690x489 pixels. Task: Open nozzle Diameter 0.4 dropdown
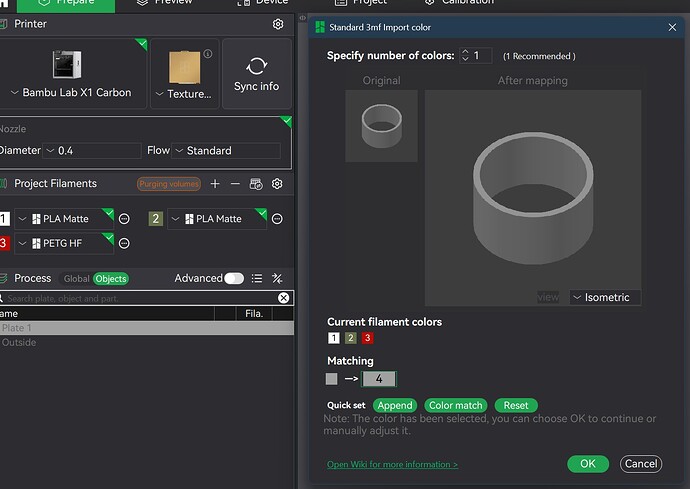click(92, 151)
